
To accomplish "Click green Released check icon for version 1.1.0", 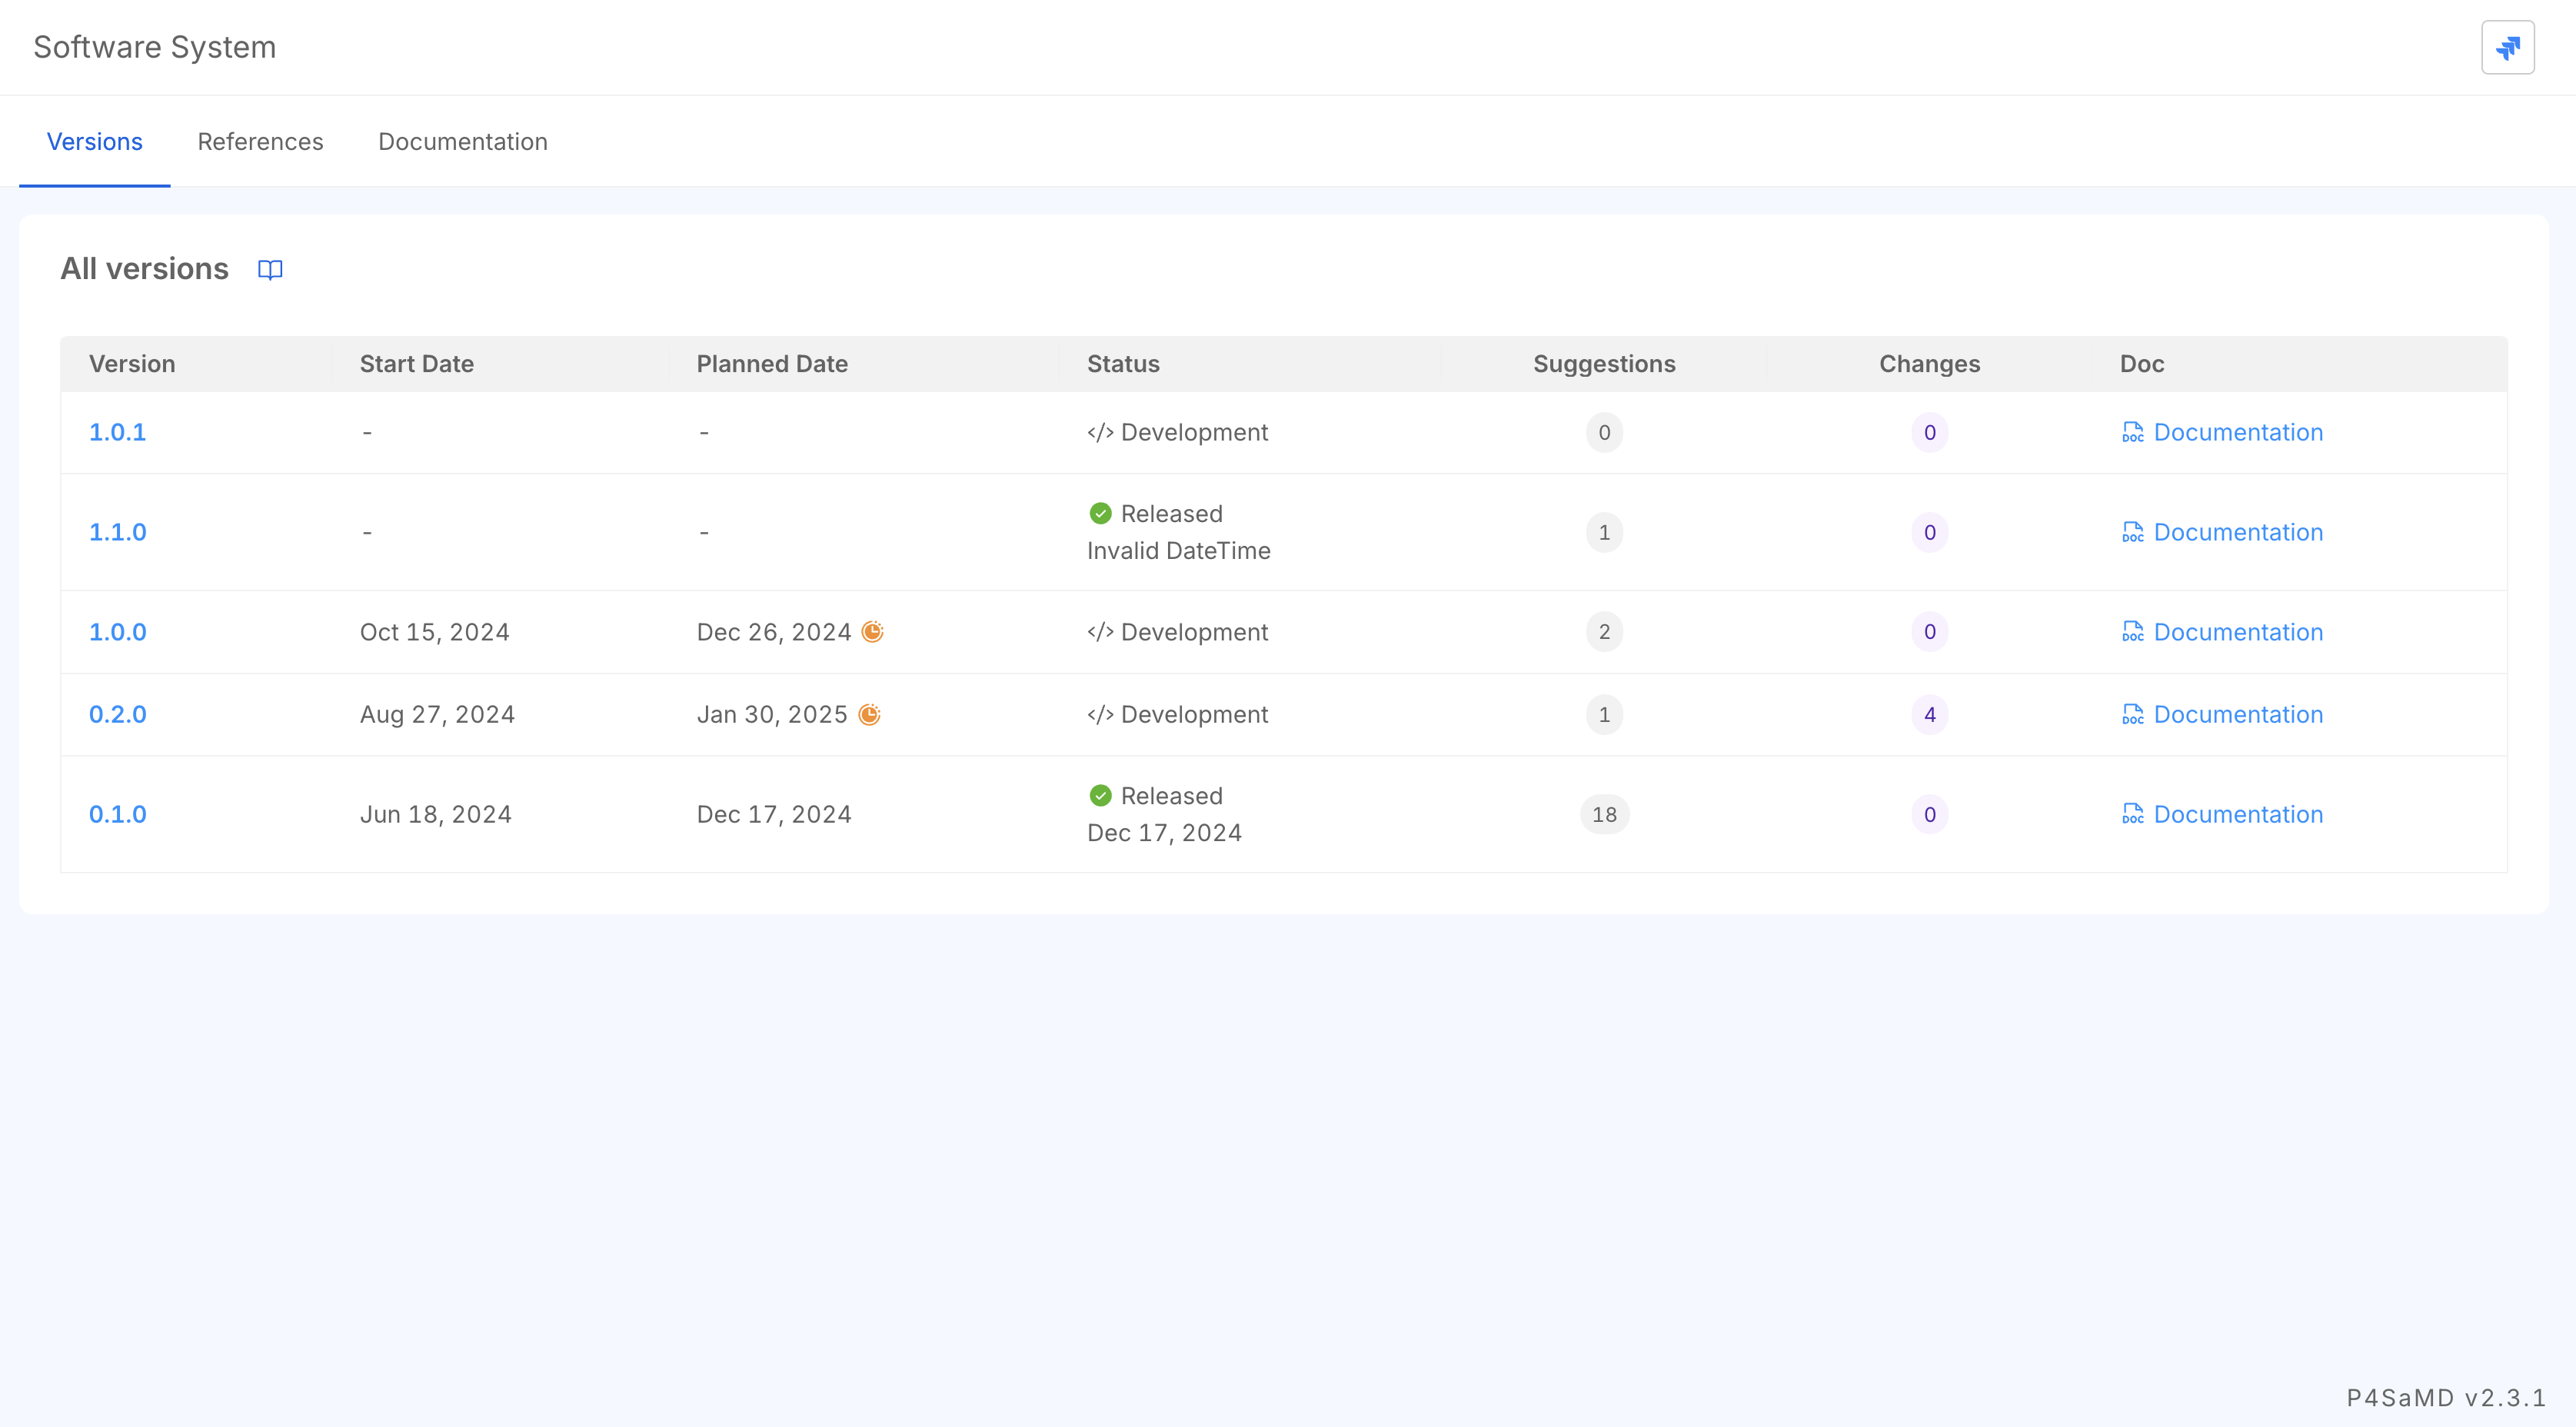I will tap(1100, 513).
